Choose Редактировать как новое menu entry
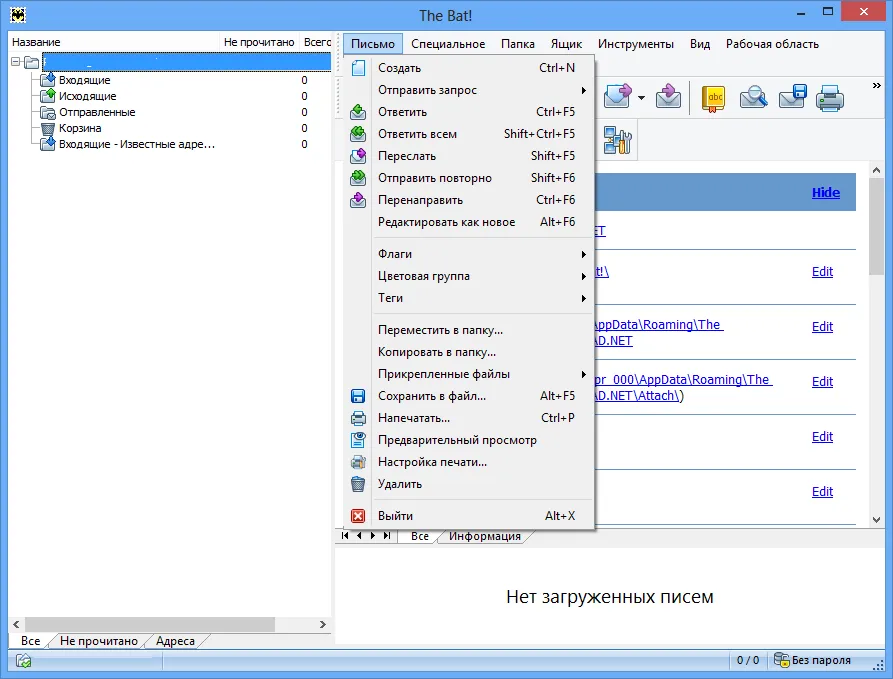Image resolution: width=893 pixels, height=679 pixels. pos(469,222)
